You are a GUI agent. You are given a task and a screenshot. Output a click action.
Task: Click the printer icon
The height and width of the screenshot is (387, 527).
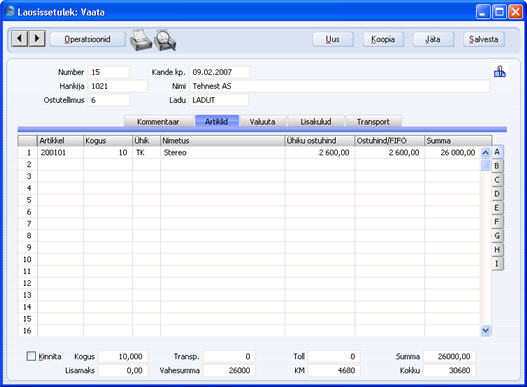(x=141, y=40)
